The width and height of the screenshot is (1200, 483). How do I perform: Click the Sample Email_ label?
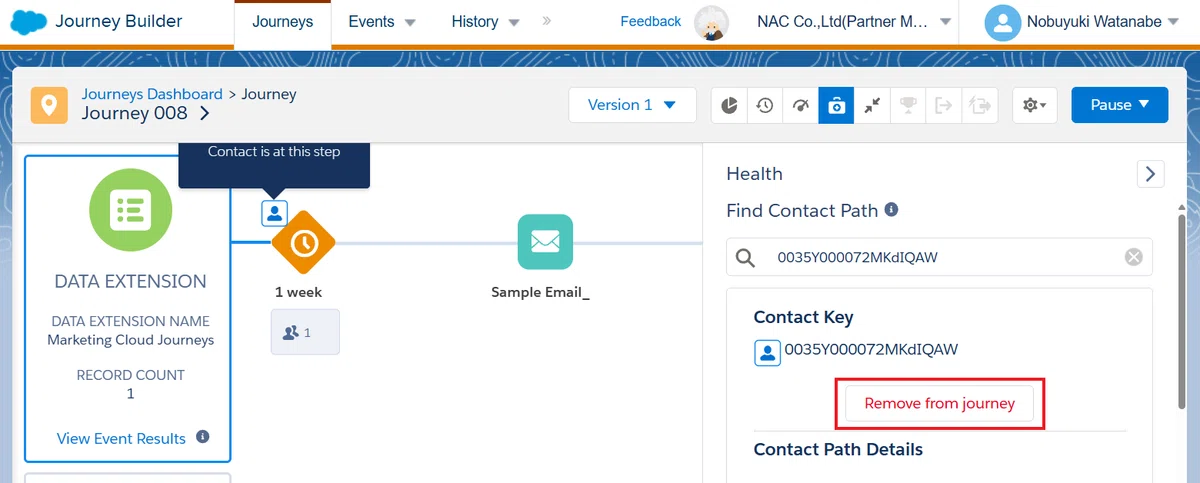click(x=541, y=293)
